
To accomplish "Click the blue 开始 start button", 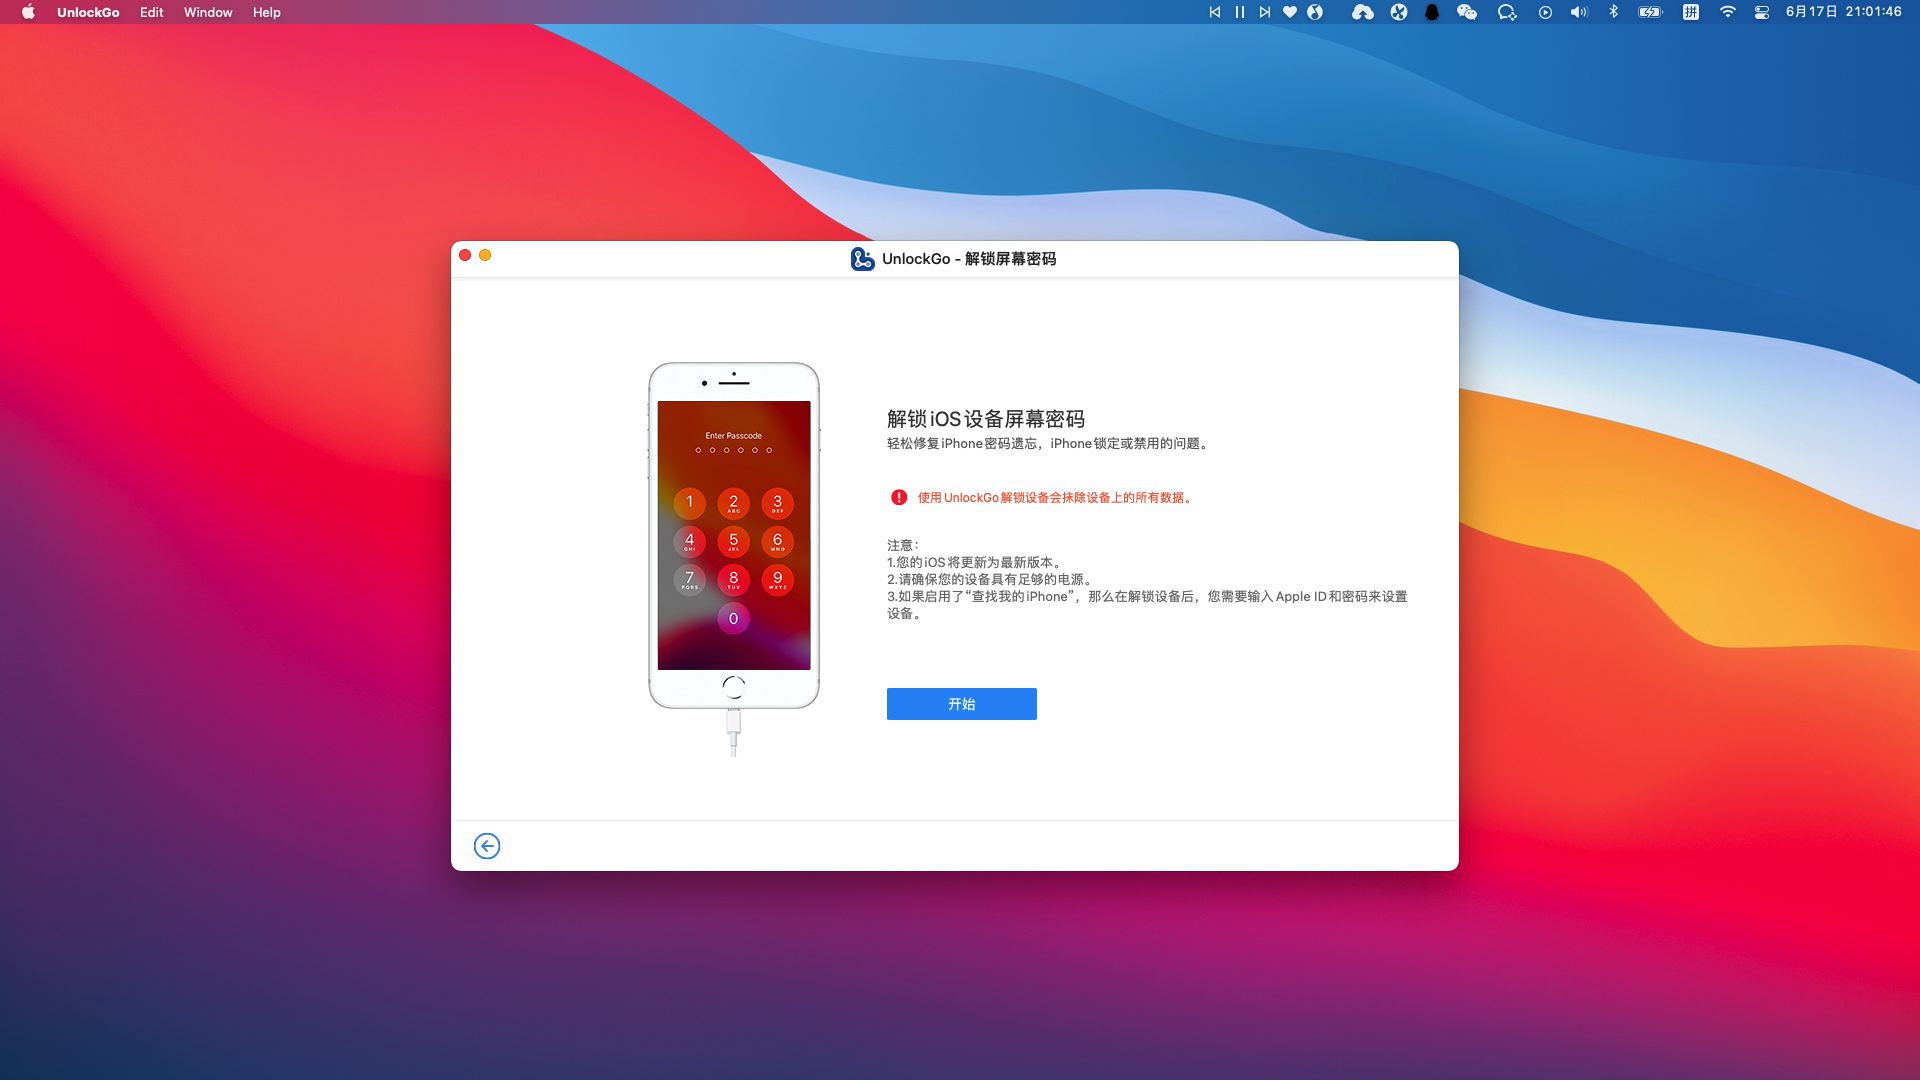I will [961, 704].
